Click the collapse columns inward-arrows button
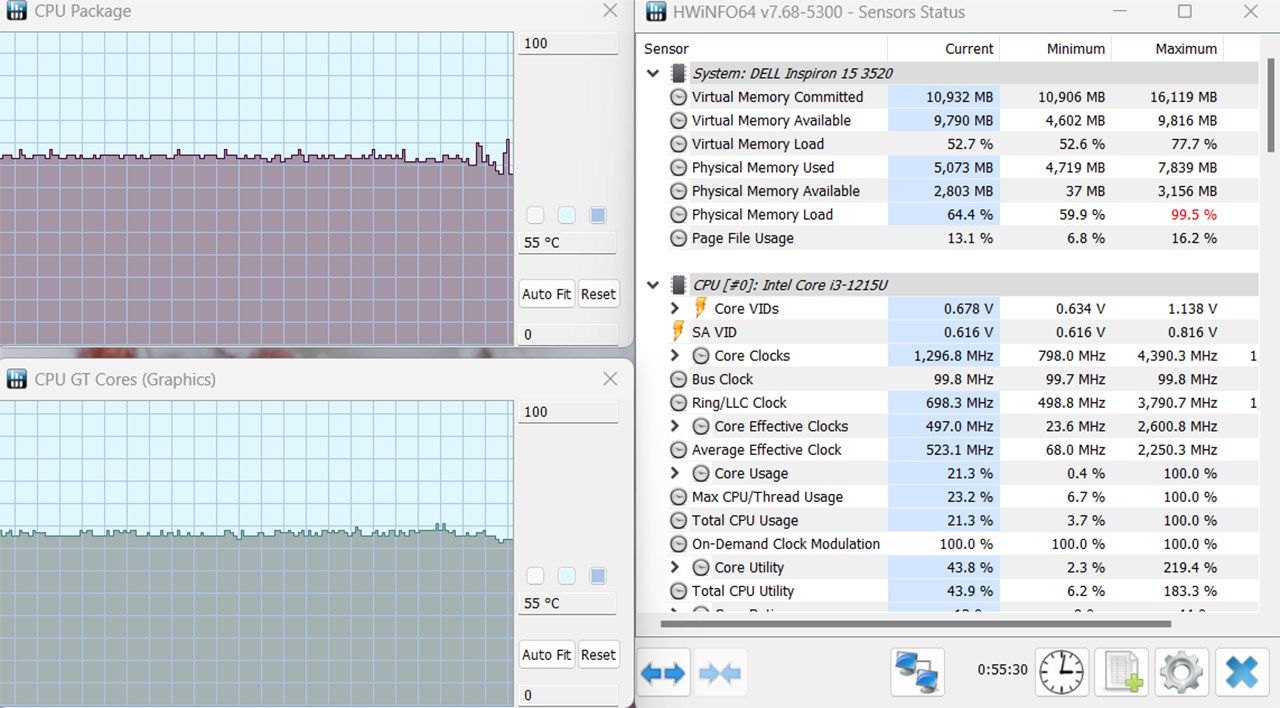This screenshot has width=1280, height=708. click(720, 673)
